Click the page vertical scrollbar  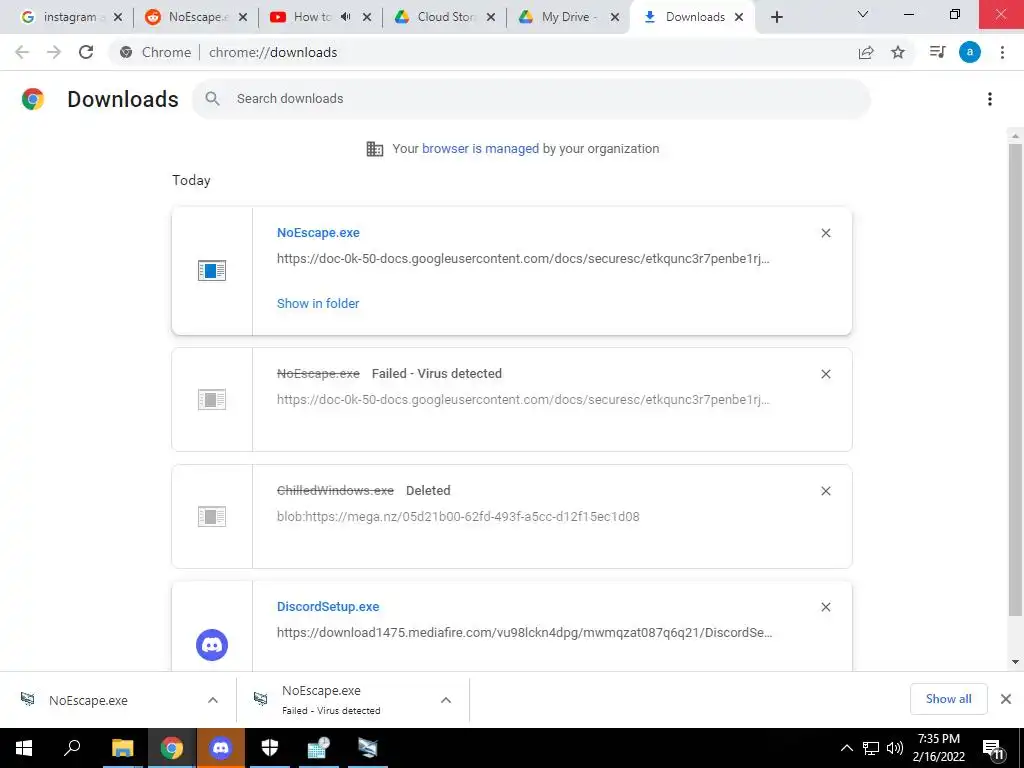coord(1015,379)
